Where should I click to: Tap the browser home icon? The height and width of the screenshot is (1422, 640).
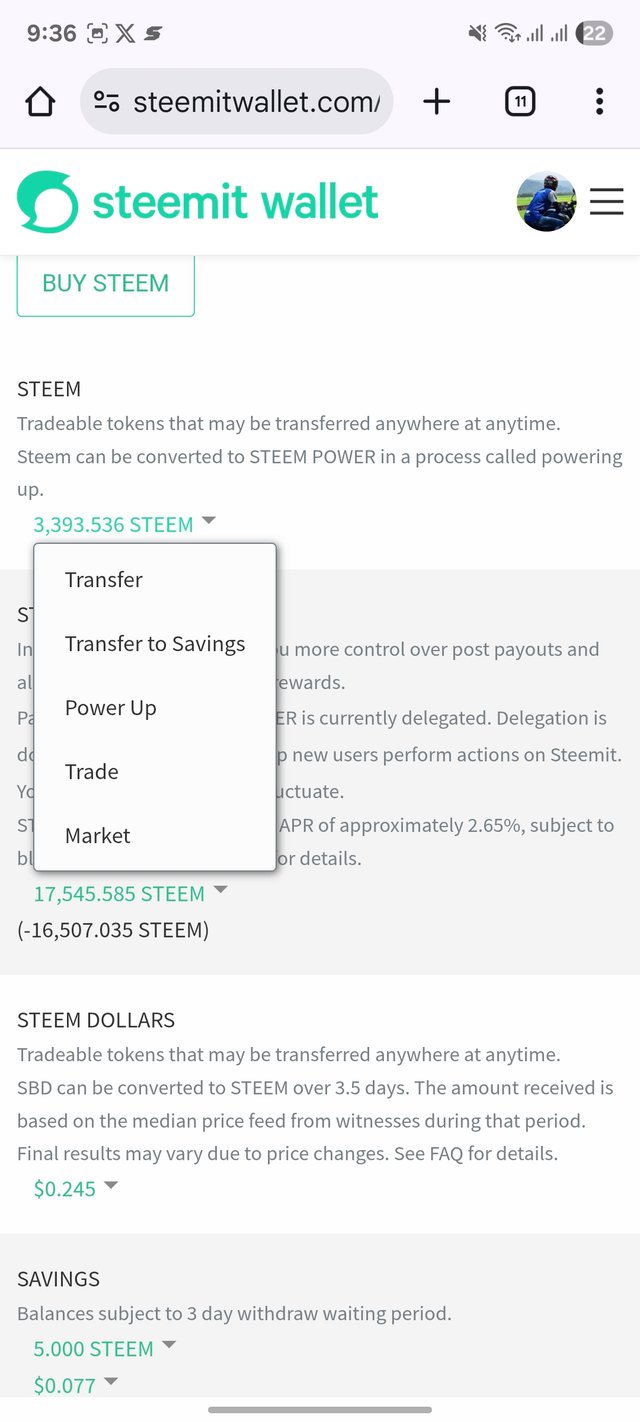40,101
